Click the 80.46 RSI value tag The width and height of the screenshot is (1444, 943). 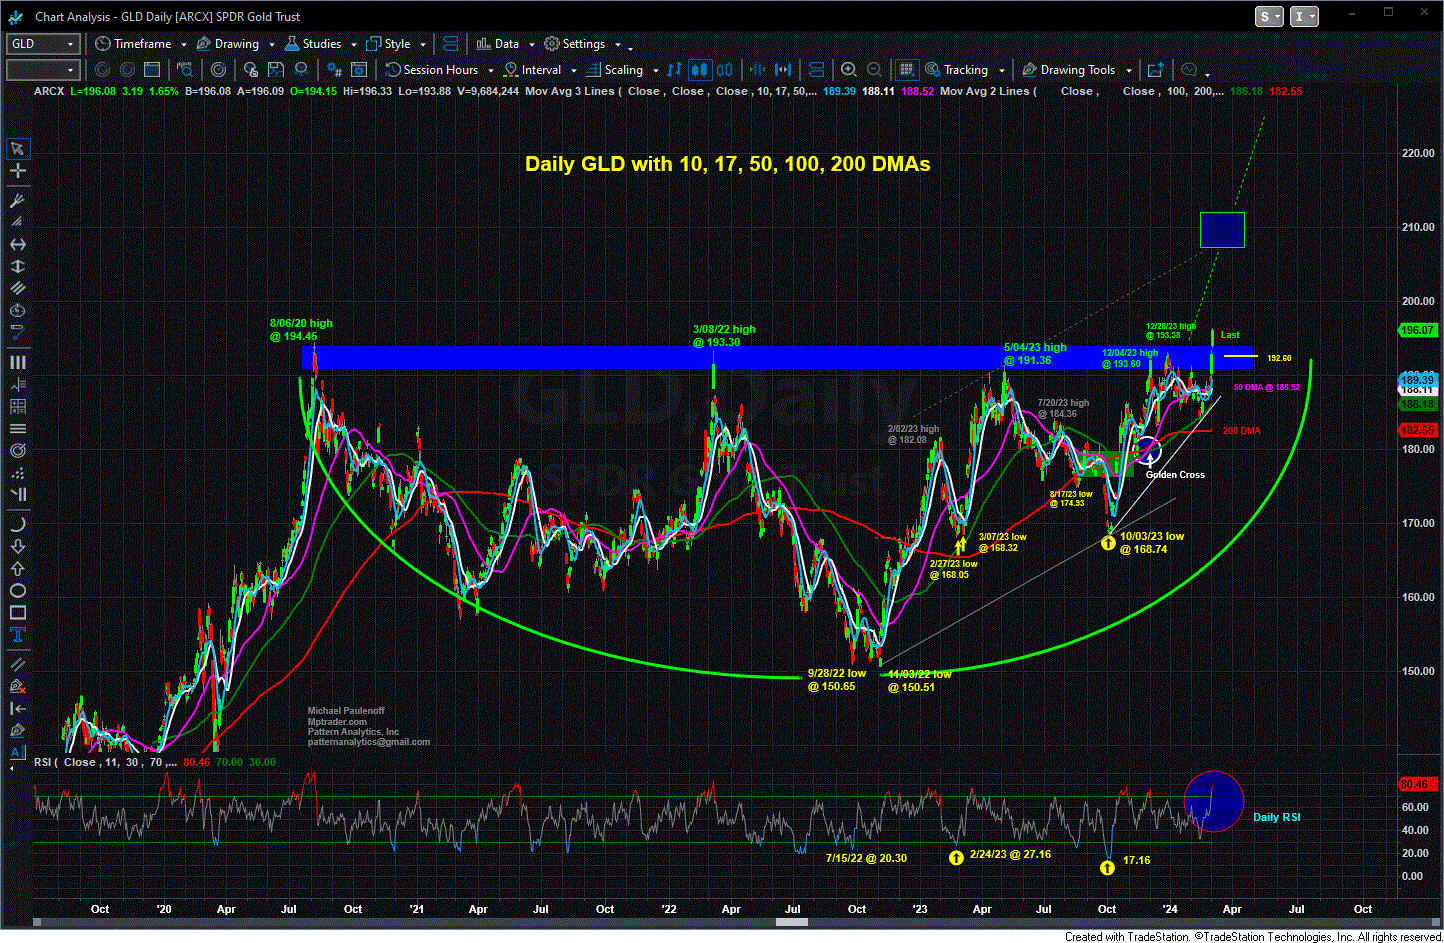pos(1418,784)
